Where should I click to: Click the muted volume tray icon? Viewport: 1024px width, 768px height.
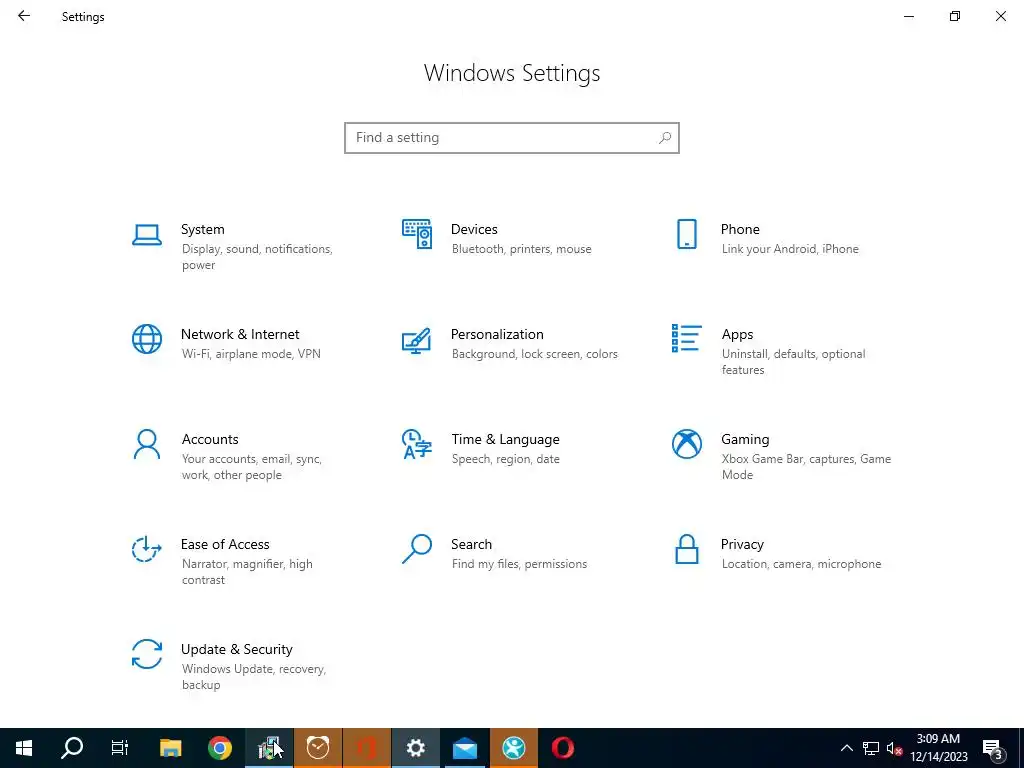point(894,748)
